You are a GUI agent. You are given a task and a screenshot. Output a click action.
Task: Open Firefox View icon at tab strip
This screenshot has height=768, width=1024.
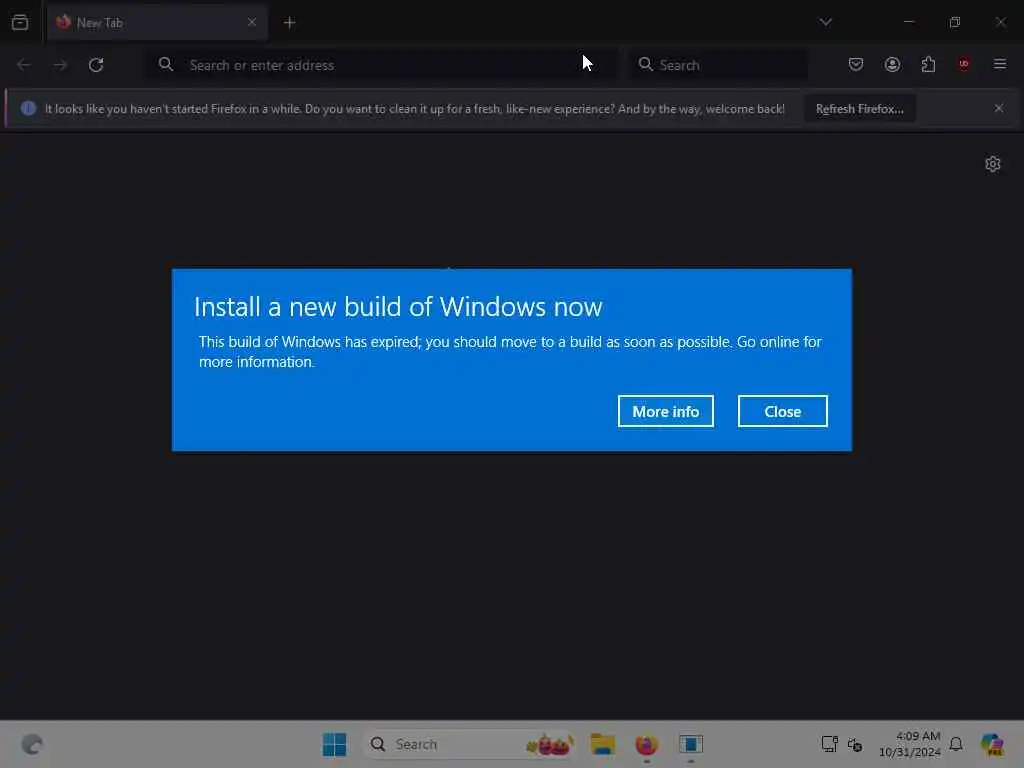[20, 22]
